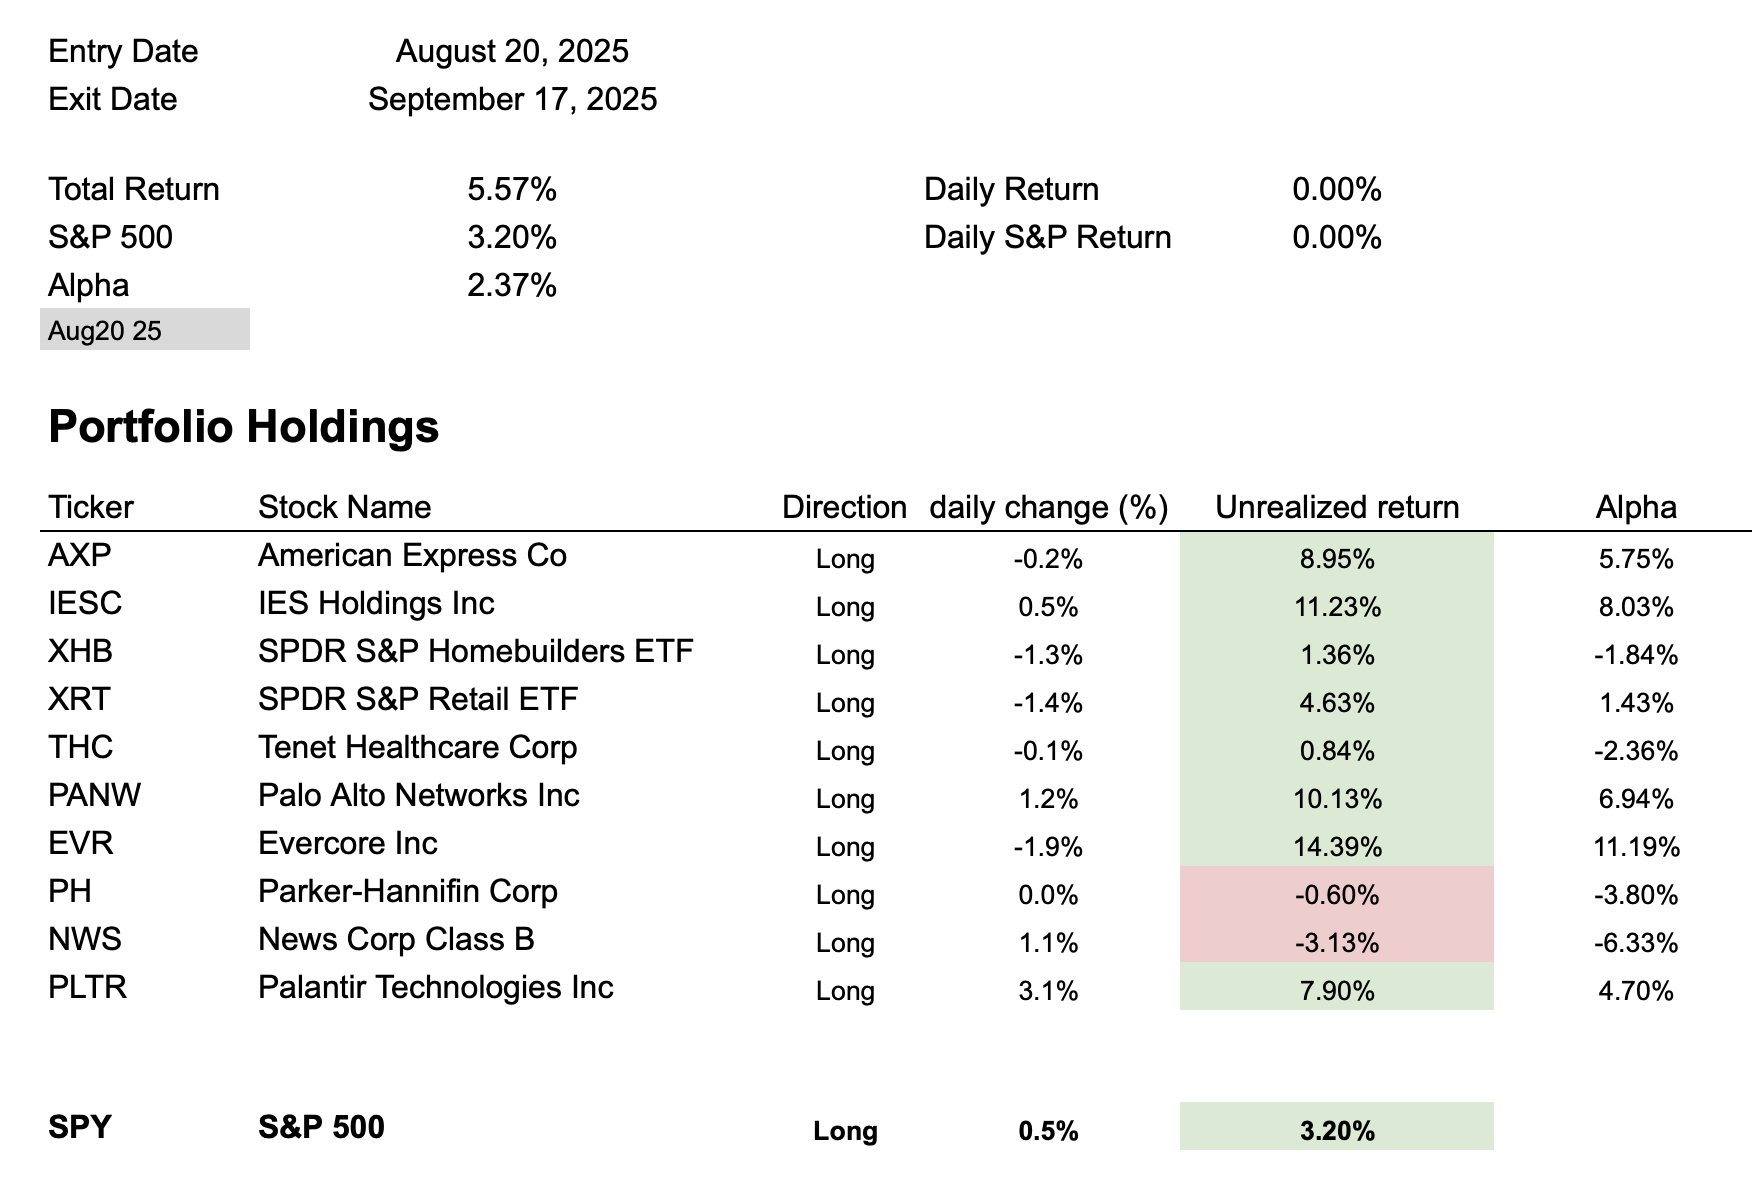The width and height of the screenshot is (1752, 1190).
Task: Click News Corp's red -3.13% return cell
Action: pyautogui.click(x=1336, y=943)
